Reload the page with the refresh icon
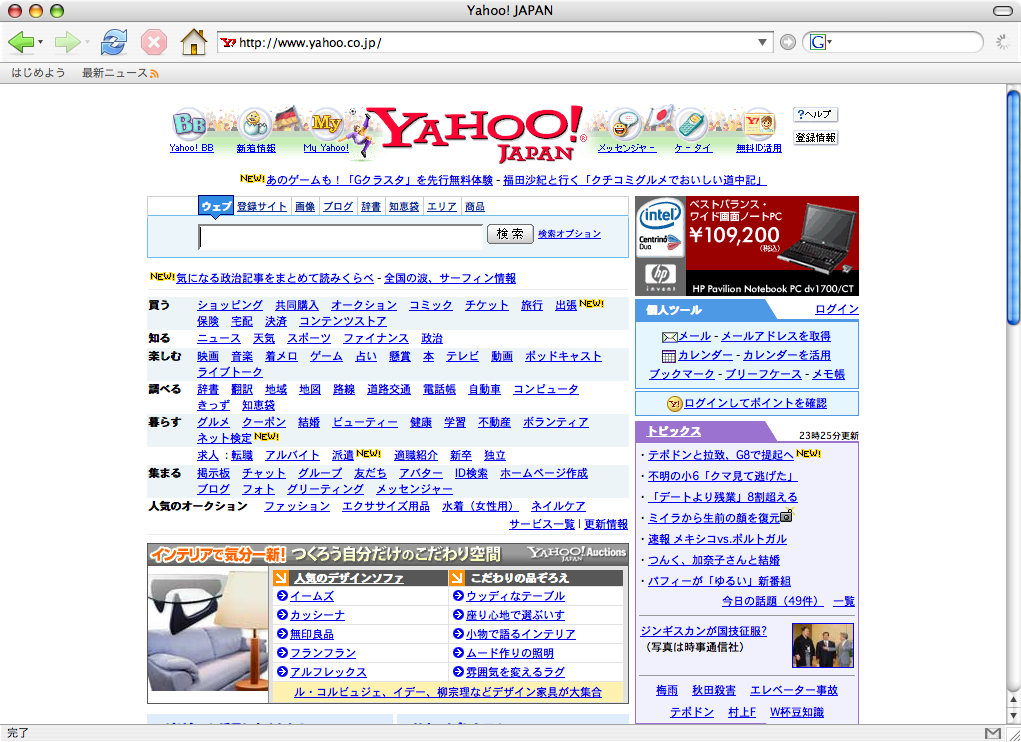This screenshot has width=1021, height=742. (114, 42)
